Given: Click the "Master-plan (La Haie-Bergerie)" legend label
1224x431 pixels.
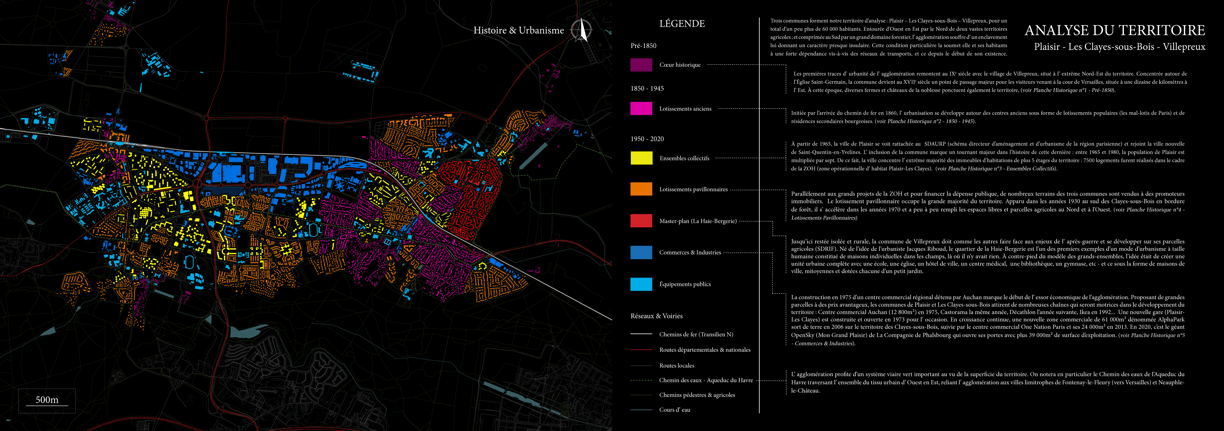Looking at the screenshot, I should pos(698,221).
